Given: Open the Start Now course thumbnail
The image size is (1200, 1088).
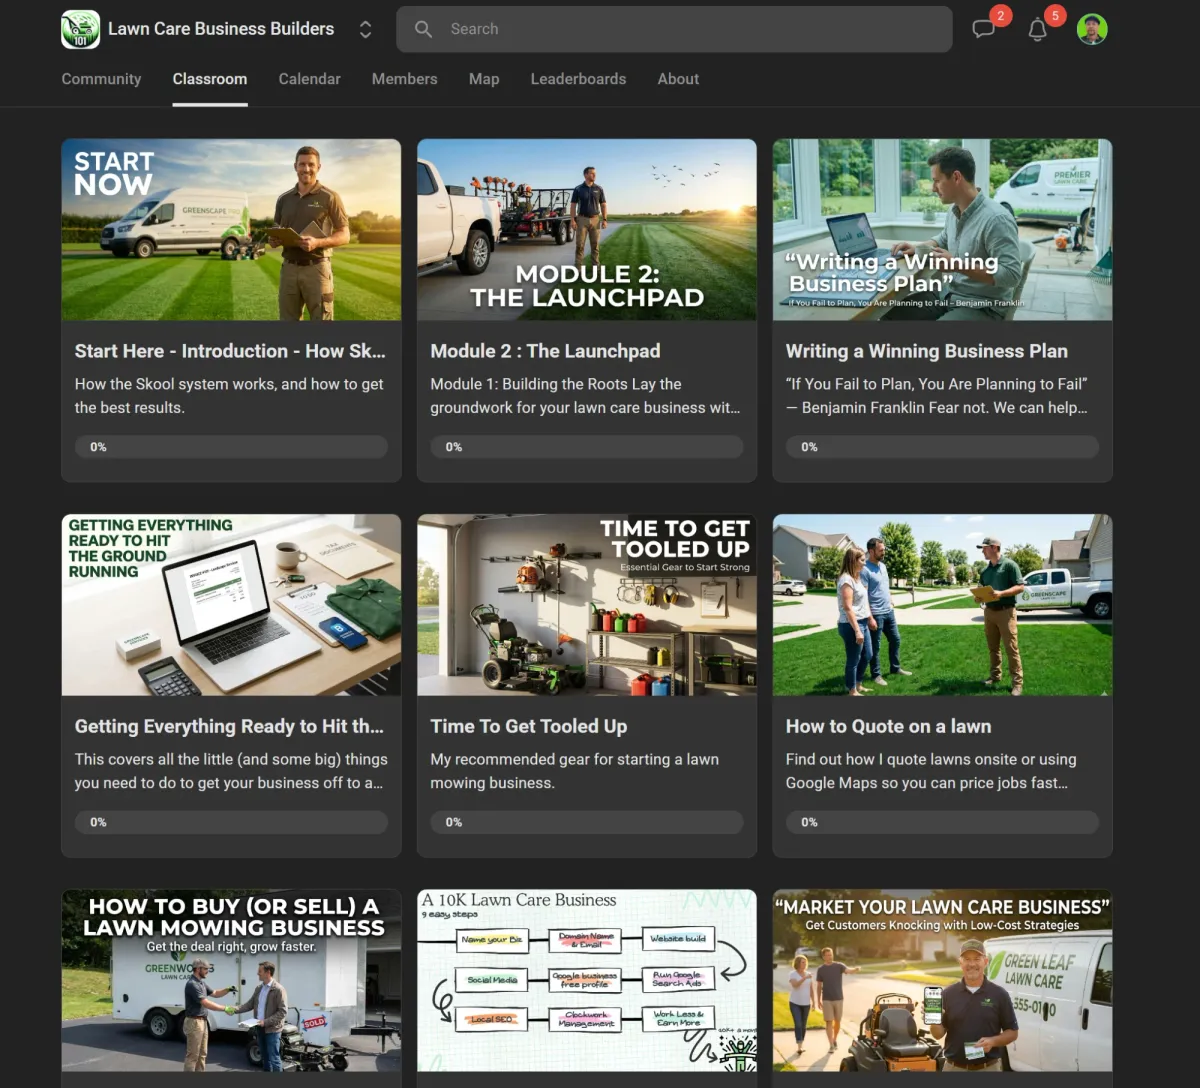Looking at the screenshot, I should [231, 230].
